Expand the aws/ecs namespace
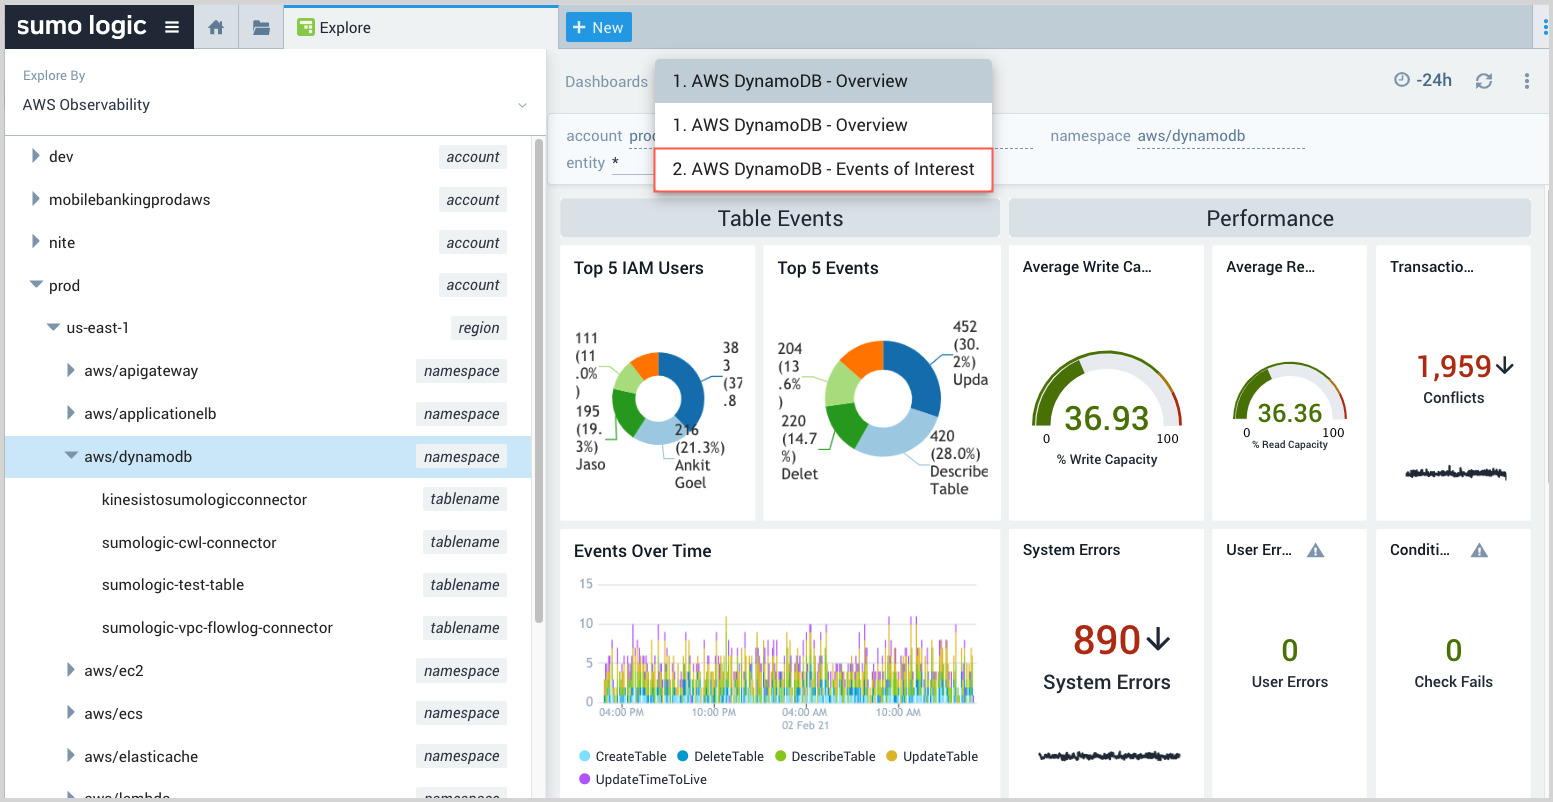The image size is (1553, 802). pos(70,713)
